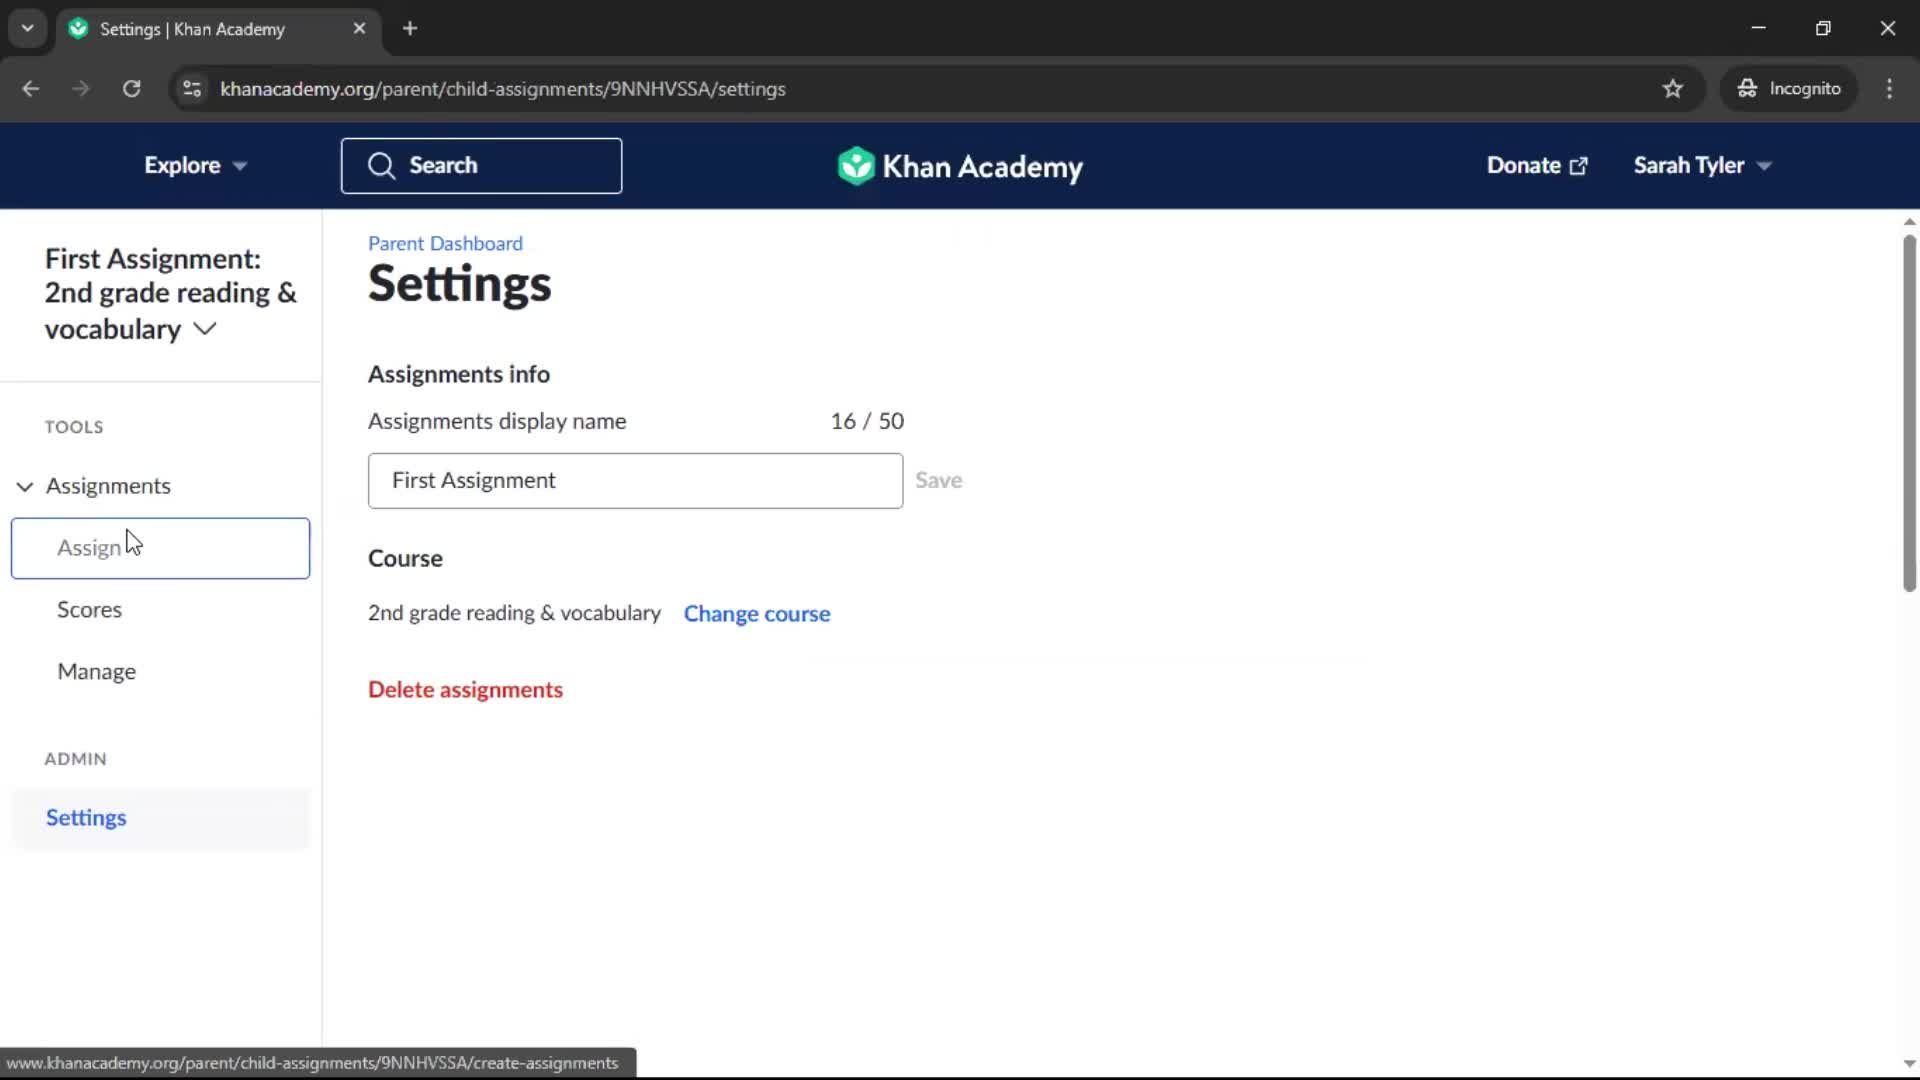Reload the current page
Image resolution: width=1920 pixels, height=1080 pixels.
[131, 88]
